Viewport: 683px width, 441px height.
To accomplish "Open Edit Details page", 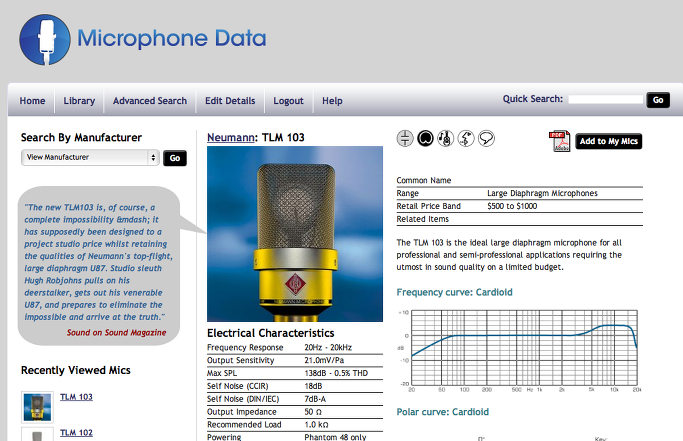I will [230, 101].
